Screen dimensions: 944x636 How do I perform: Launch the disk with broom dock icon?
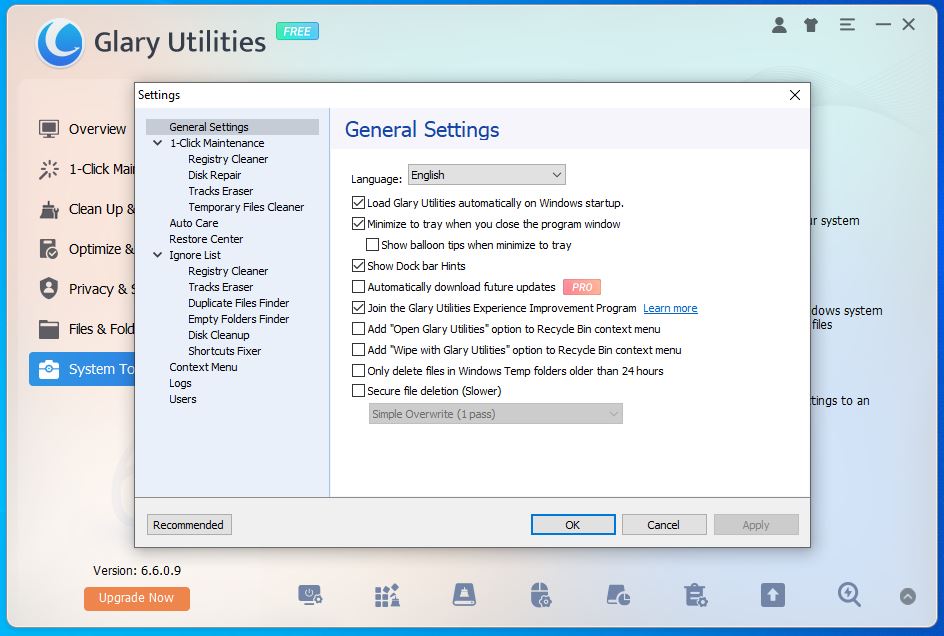coord(464,595)
